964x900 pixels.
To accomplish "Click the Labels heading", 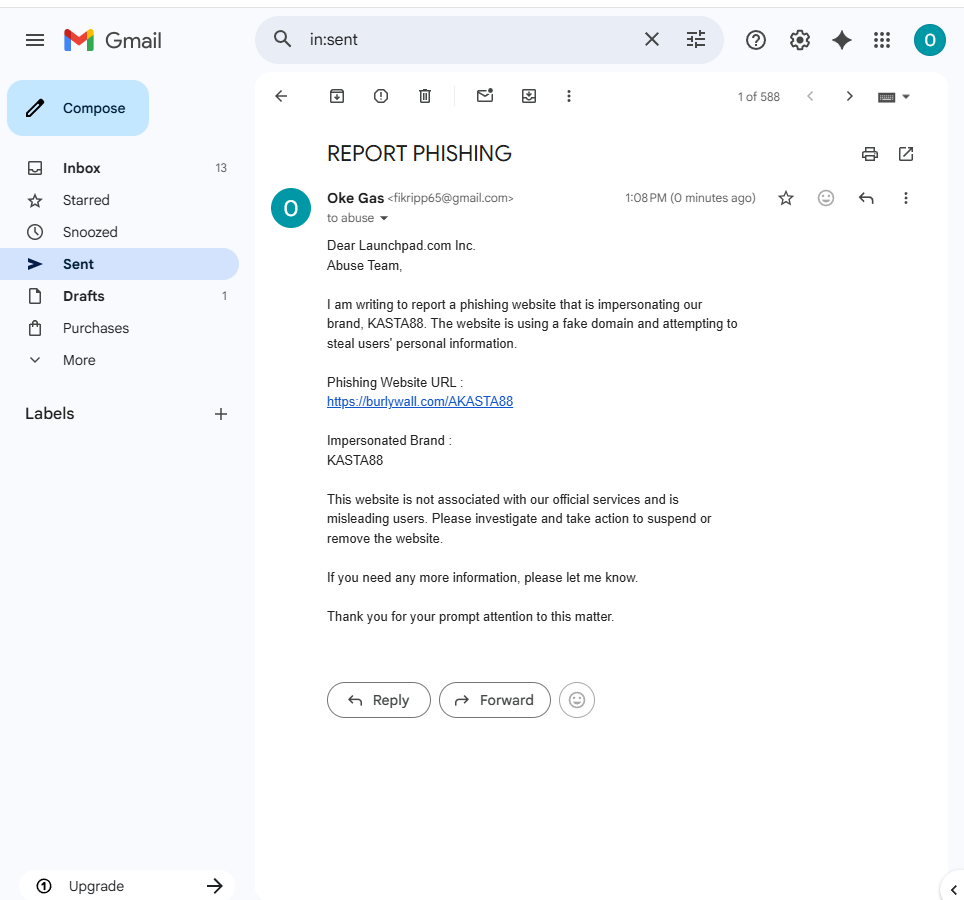I will point(50,414).
